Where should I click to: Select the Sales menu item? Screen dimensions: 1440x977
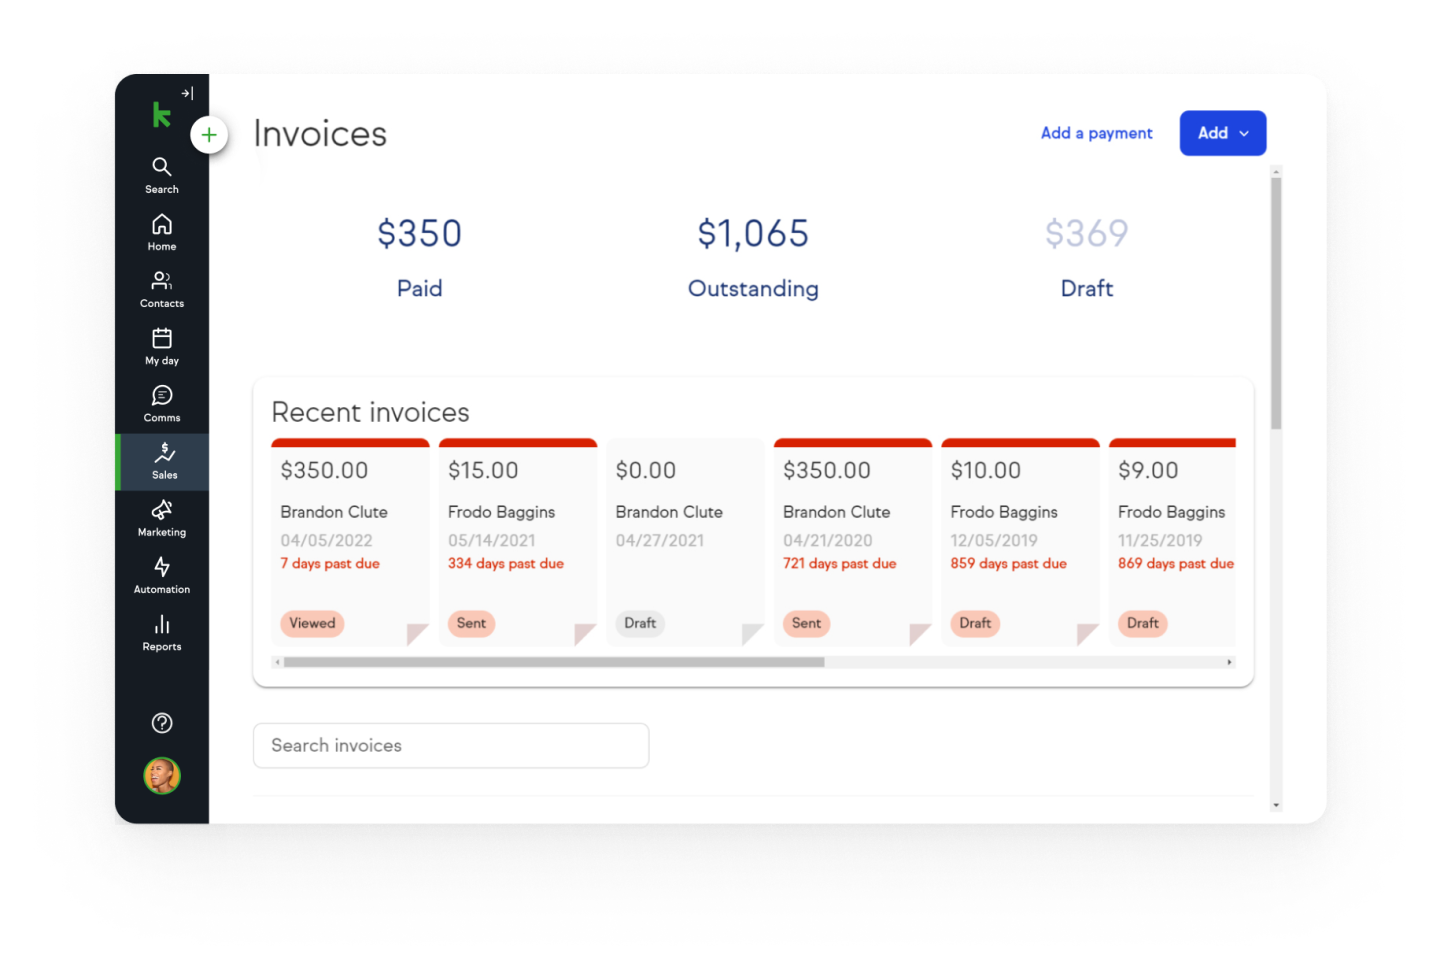point(164,461)
